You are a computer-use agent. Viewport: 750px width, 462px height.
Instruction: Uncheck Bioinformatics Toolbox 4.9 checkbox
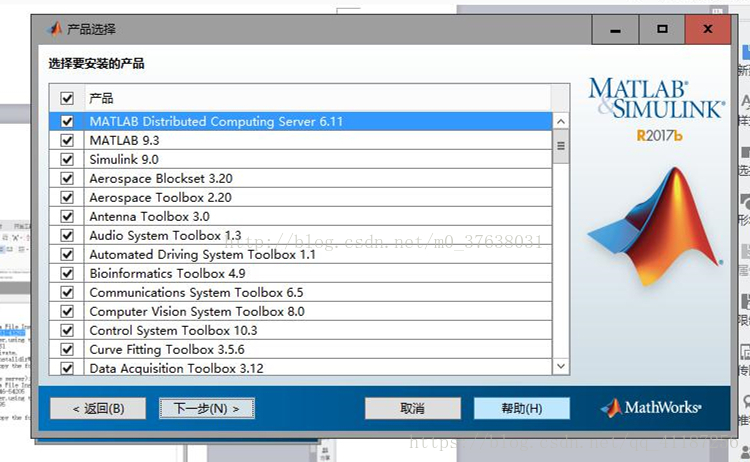tap(67, 274)
